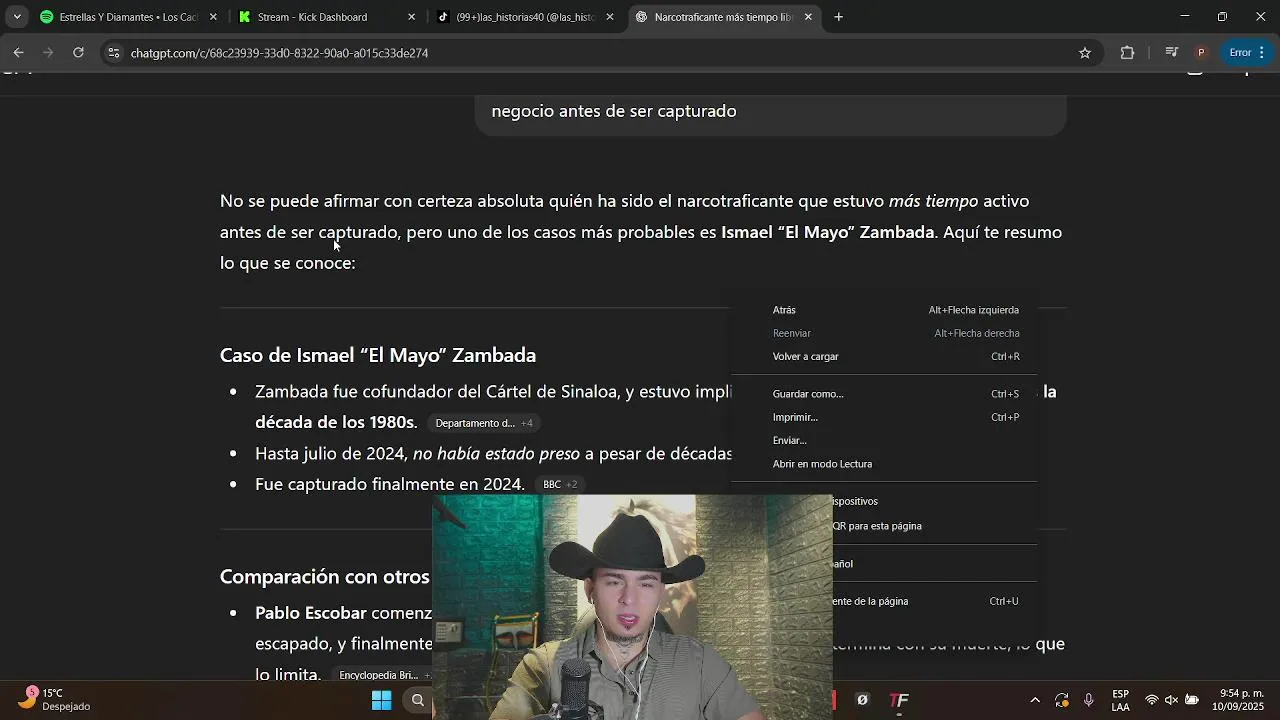This screenshot has width=1280, height=720.
Task: Click the address bar URL
Action: (x=279, y=53)
